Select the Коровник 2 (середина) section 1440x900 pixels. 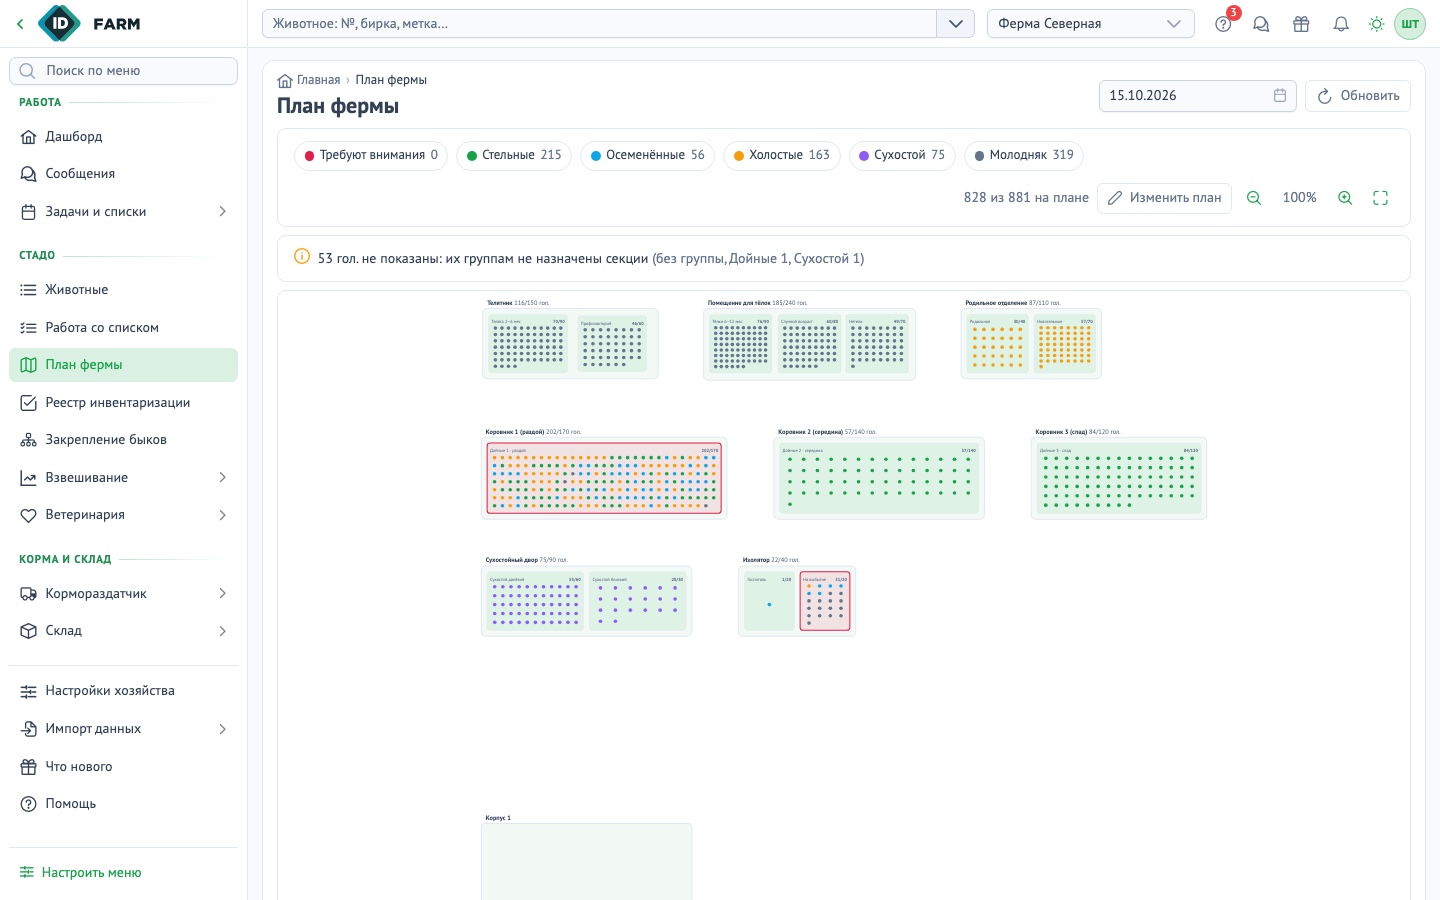point(879,478)
